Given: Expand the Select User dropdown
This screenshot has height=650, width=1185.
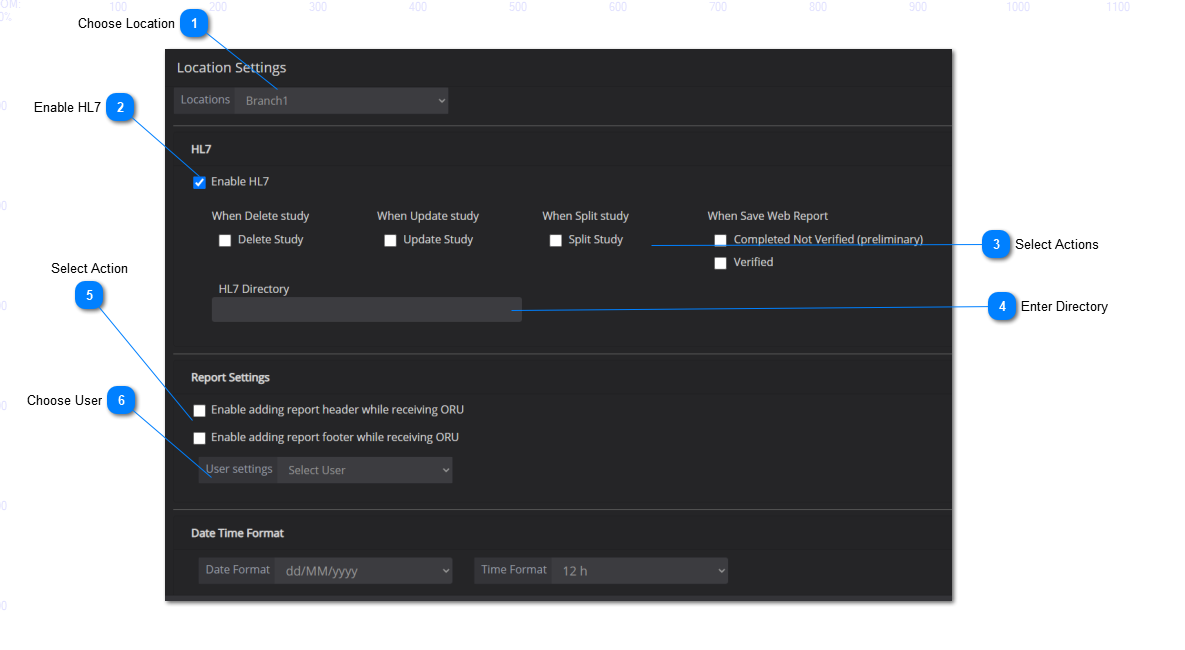Looking at the screenshot, I should click(x=364, y=470).
